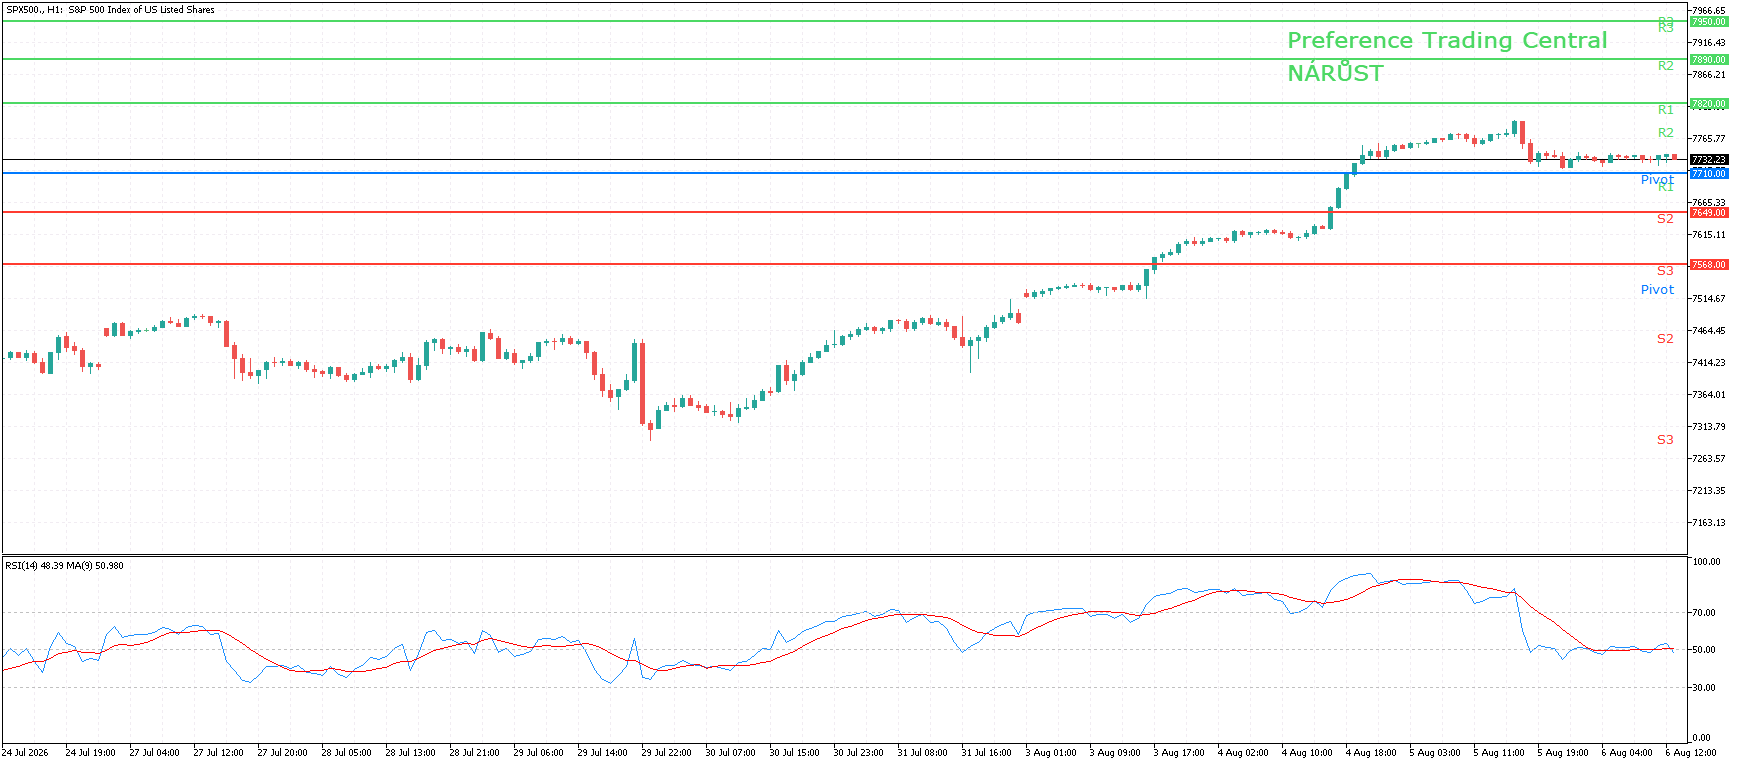This screenshot has height=764, width=1740.
Task: Click the S2 label on the 7649.00 line
Action: click(1665, 219)
